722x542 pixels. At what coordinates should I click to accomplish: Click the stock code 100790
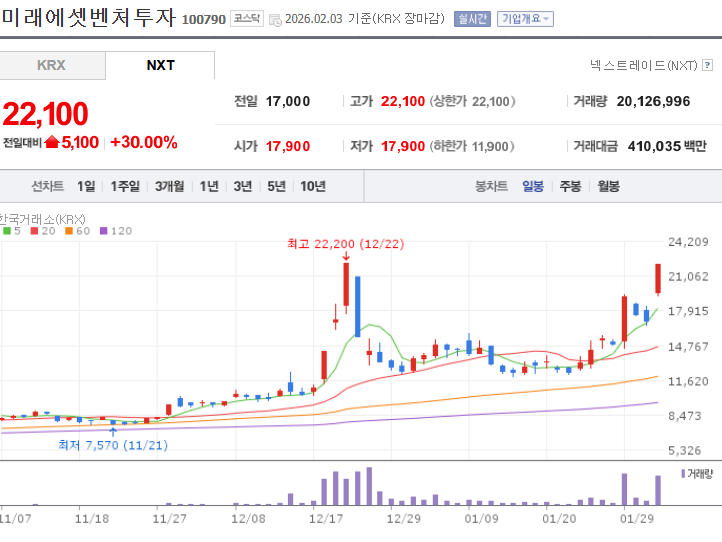tap(204, 19)
